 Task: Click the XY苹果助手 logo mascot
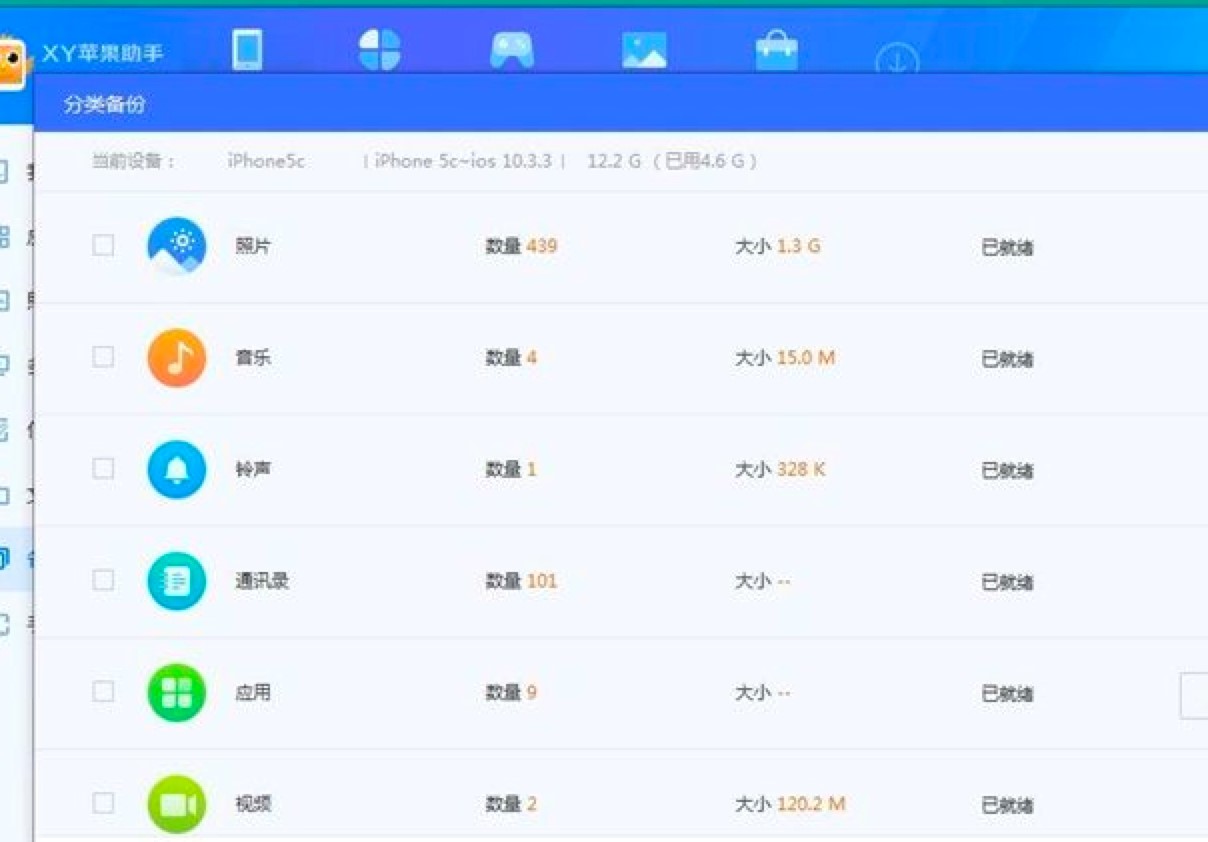tap(12, 63)
